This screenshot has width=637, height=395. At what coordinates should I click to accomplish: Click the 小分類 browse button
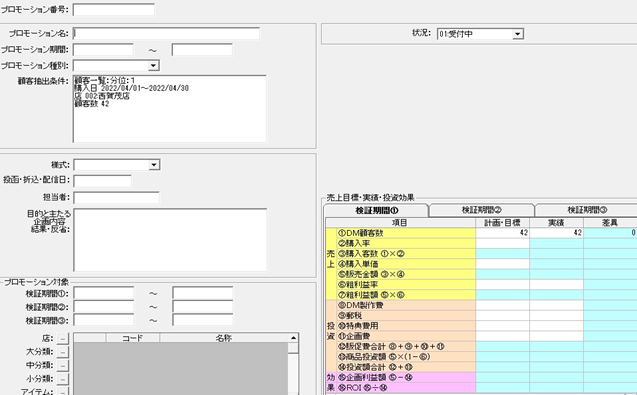(63, 379)
